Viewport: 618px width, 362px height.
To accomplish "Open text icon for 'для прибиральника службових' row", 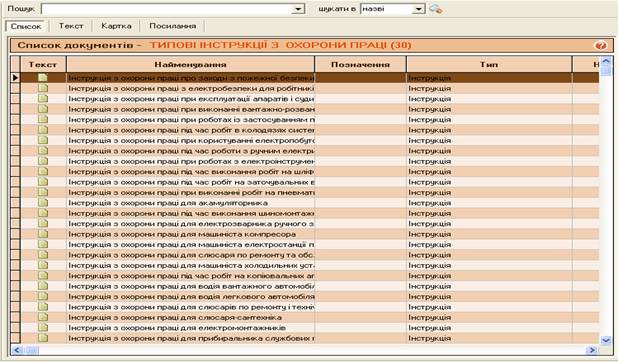I will click(43, 338).
